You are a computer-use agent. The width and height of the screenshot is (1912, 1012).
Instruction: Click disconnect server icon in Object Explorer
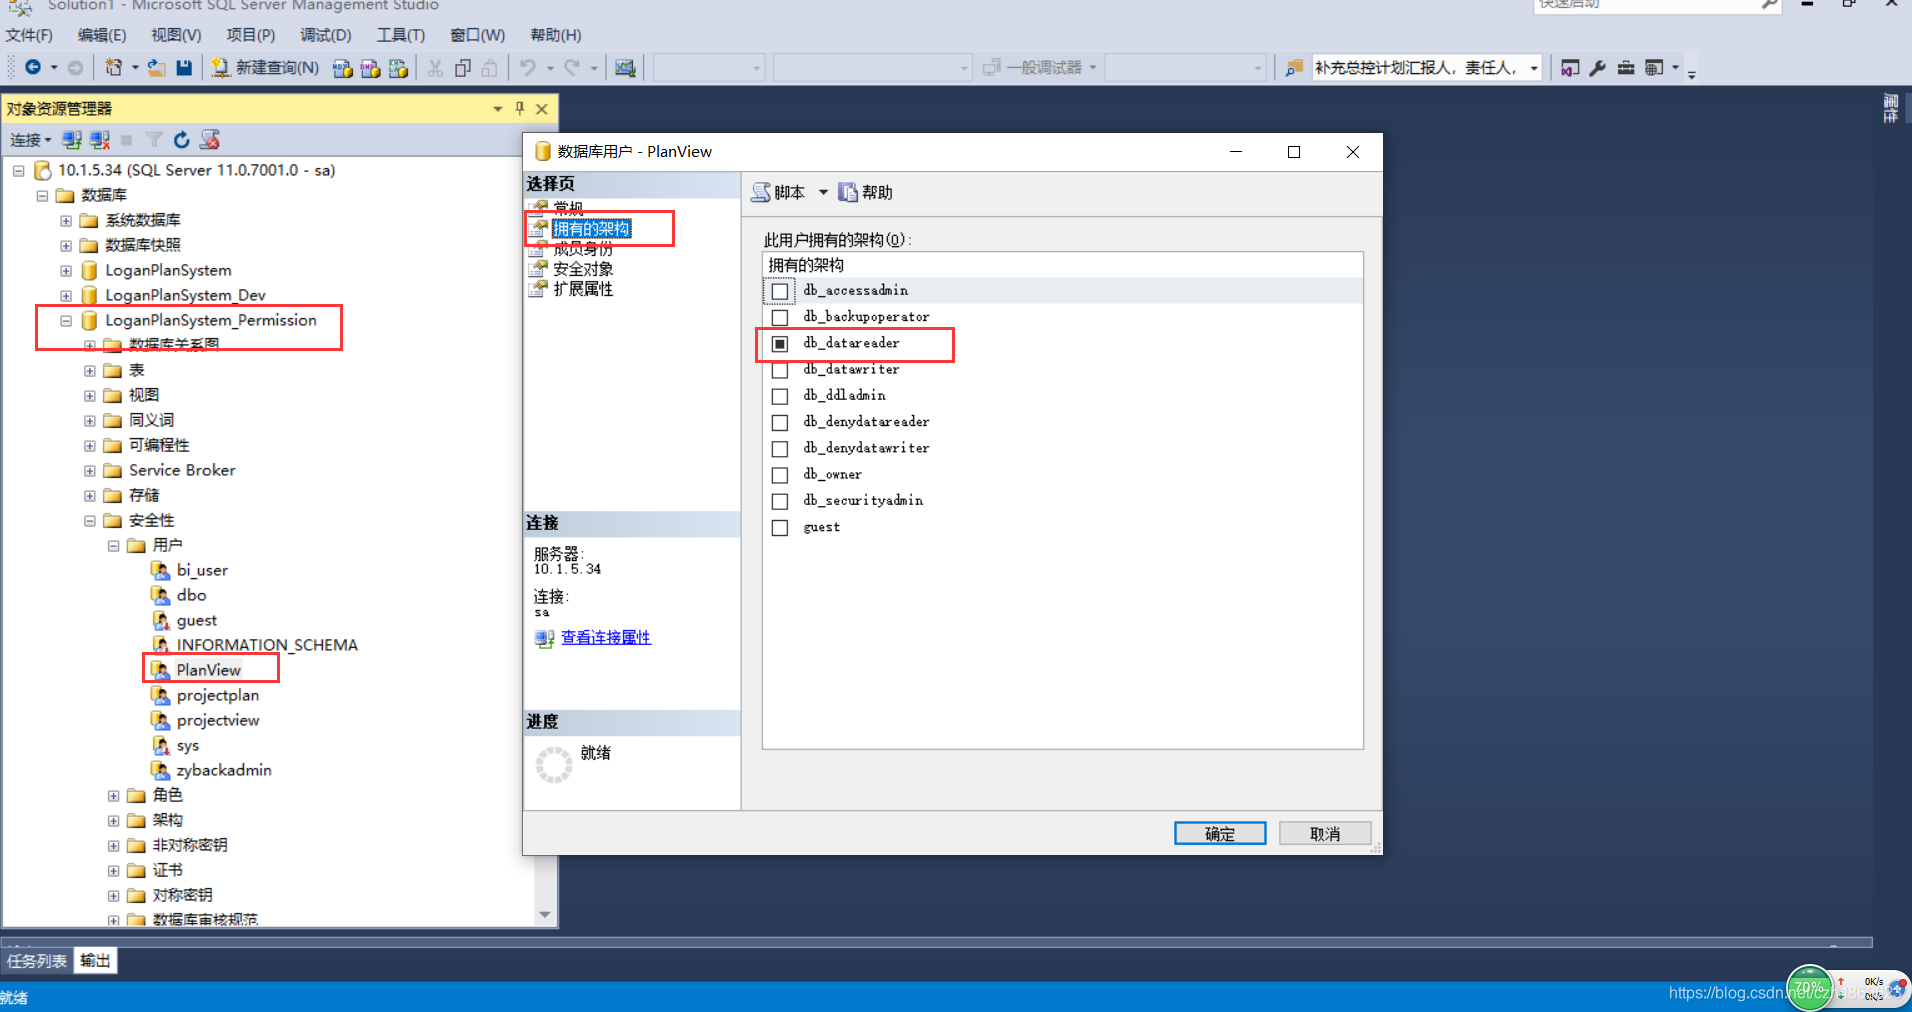100,140
